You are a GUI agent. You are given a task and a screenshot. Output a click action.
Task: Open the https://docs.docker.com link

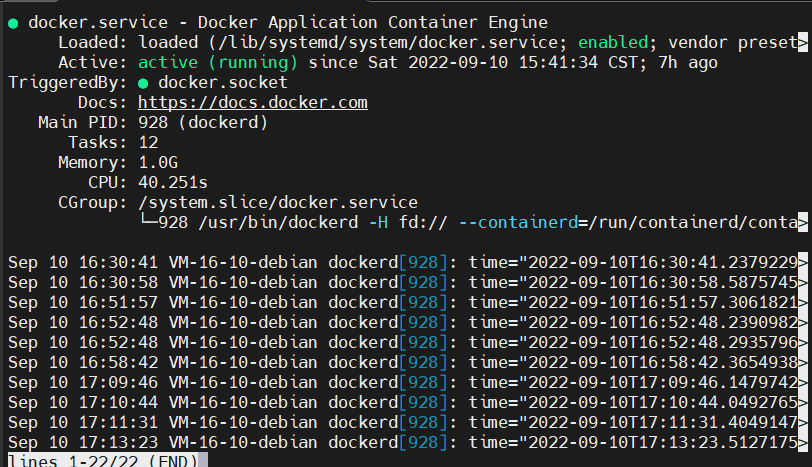coord(253,102)
